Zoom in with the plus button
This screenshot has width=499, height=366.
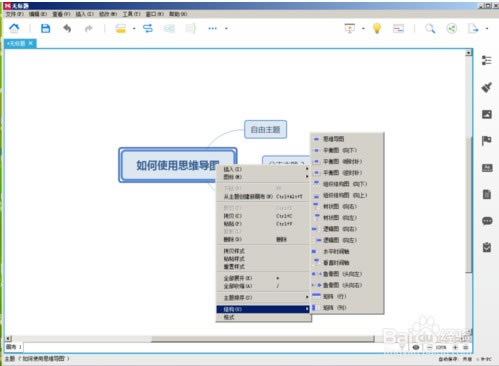[x=455, y=347]
